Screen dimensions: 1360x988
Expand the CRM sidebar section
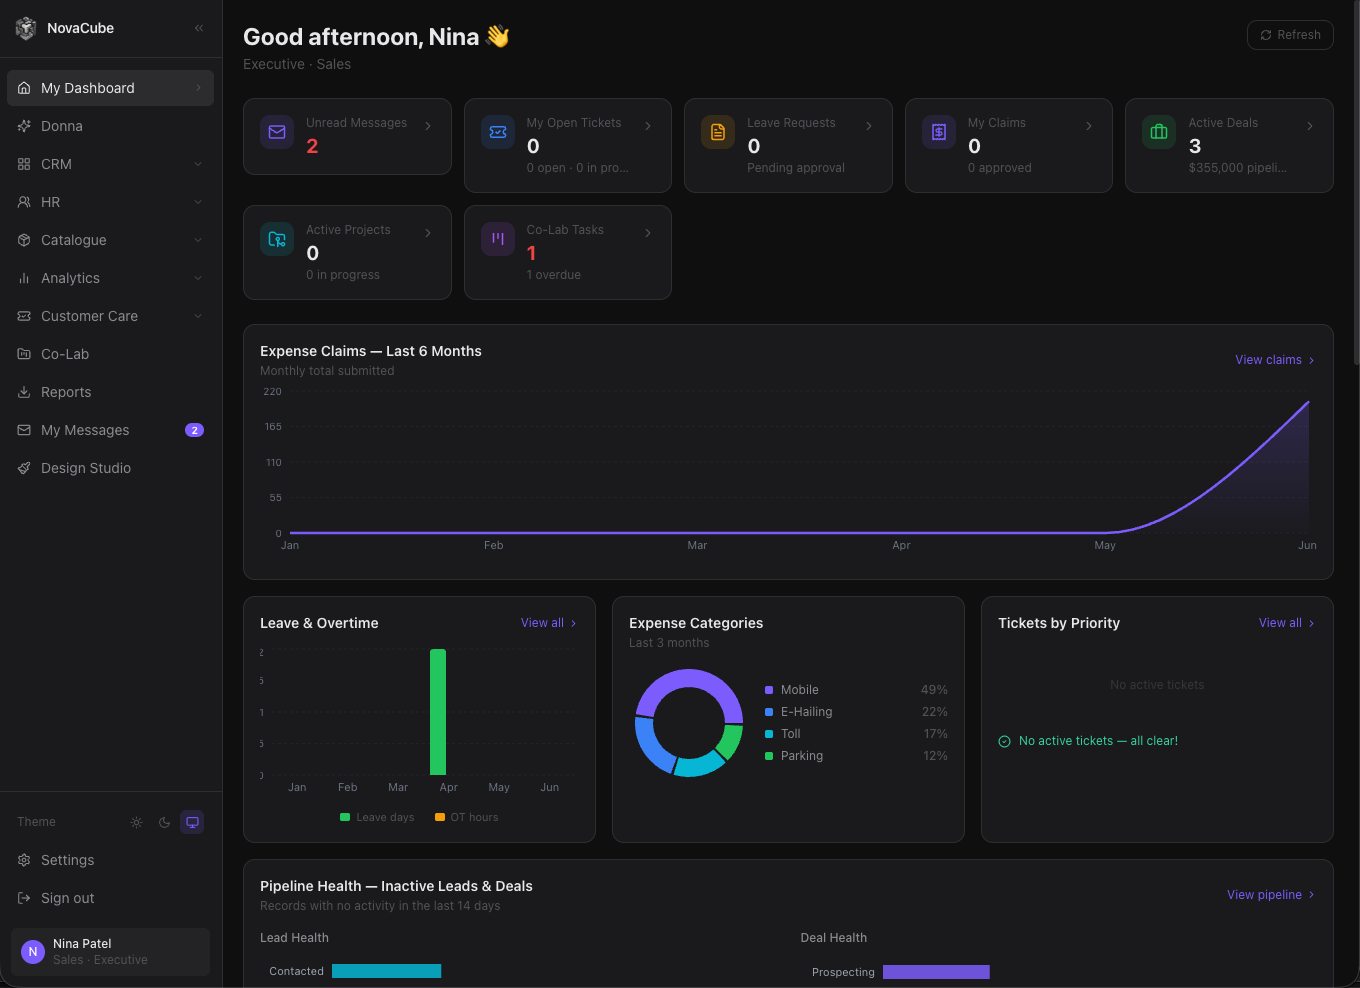pyautogui.click(x=110, y=164)
